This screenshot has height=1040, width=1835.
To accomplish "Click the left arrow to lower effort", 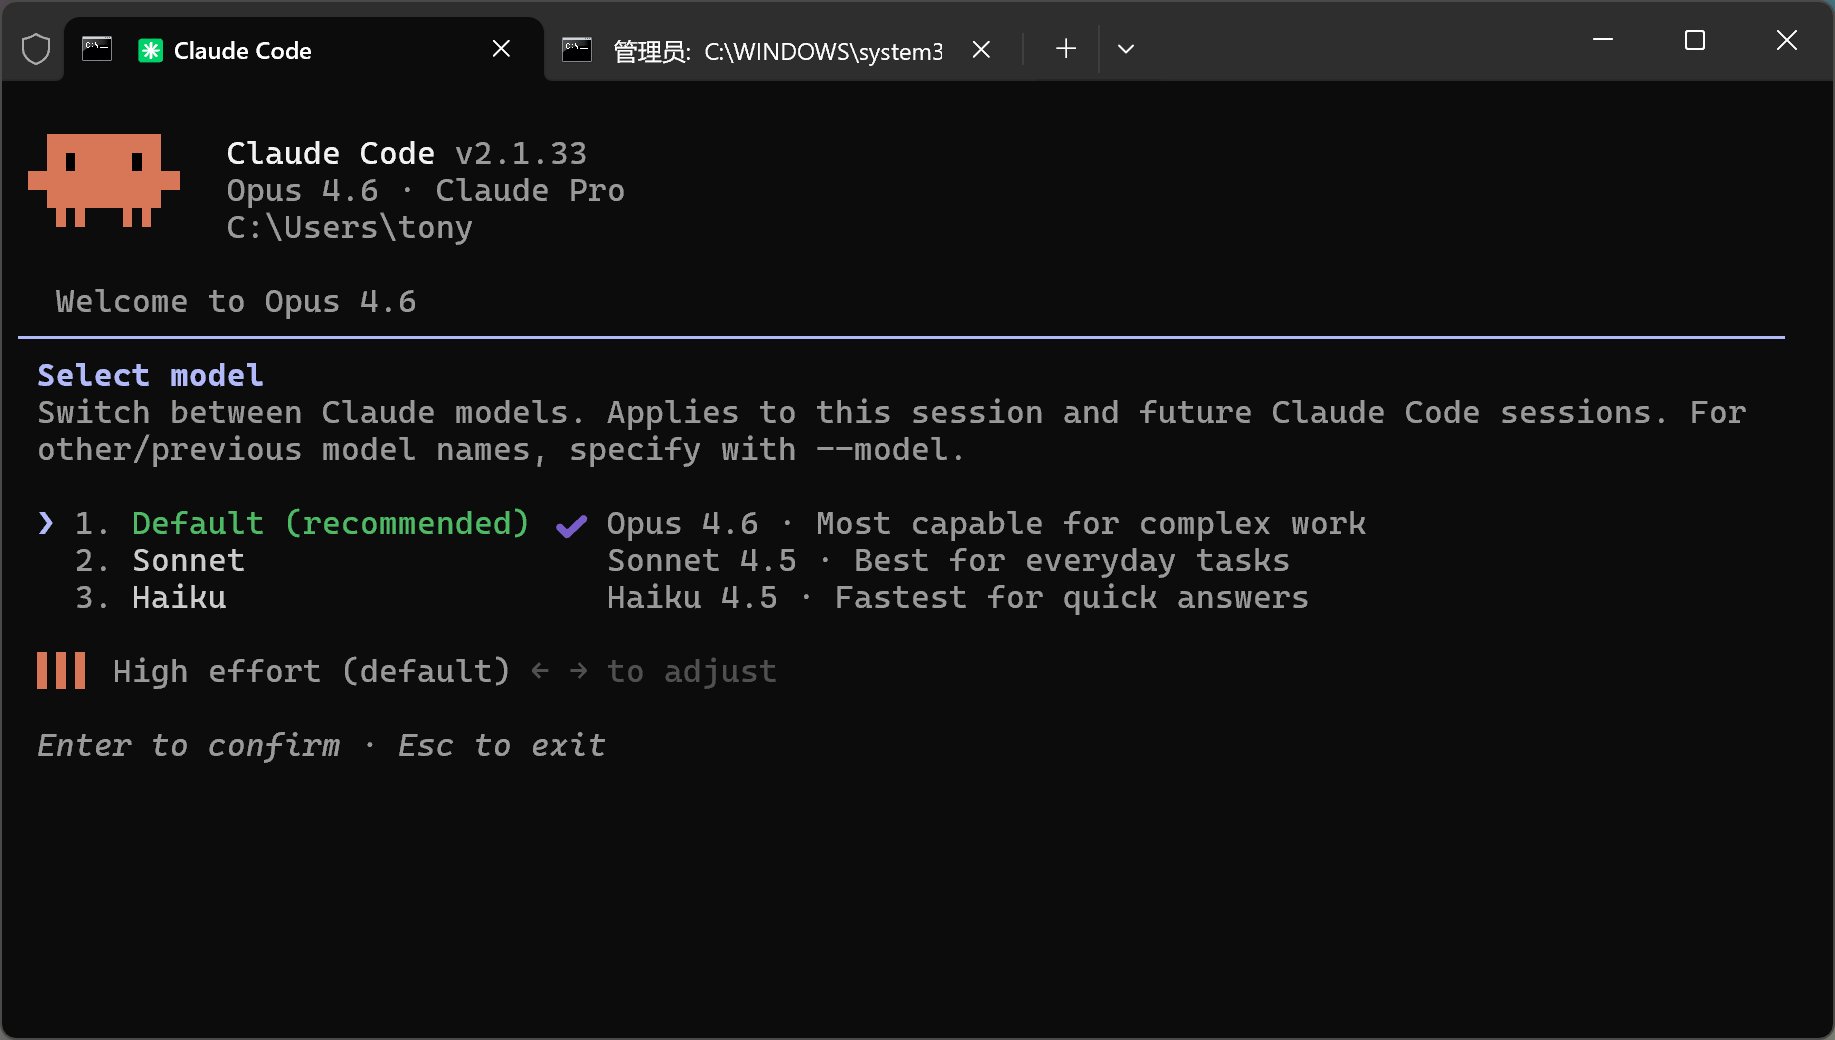I will point(540,671).
